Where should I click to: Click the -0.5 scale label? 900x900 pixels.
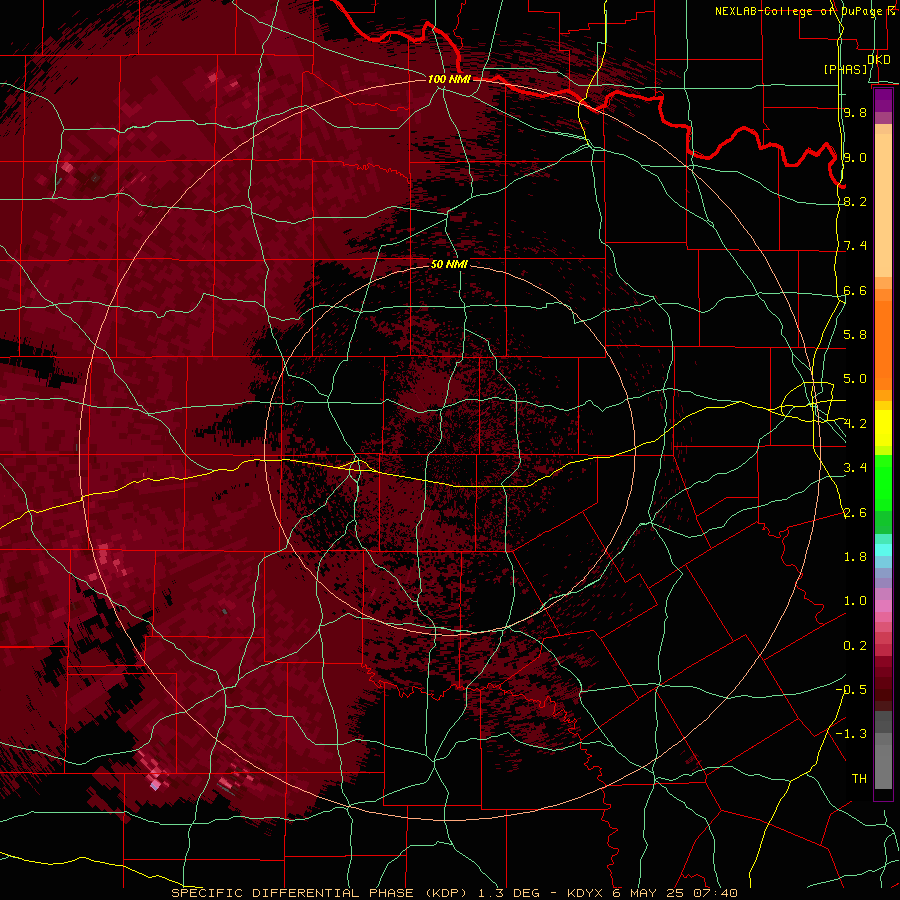[x=851, y=690]
